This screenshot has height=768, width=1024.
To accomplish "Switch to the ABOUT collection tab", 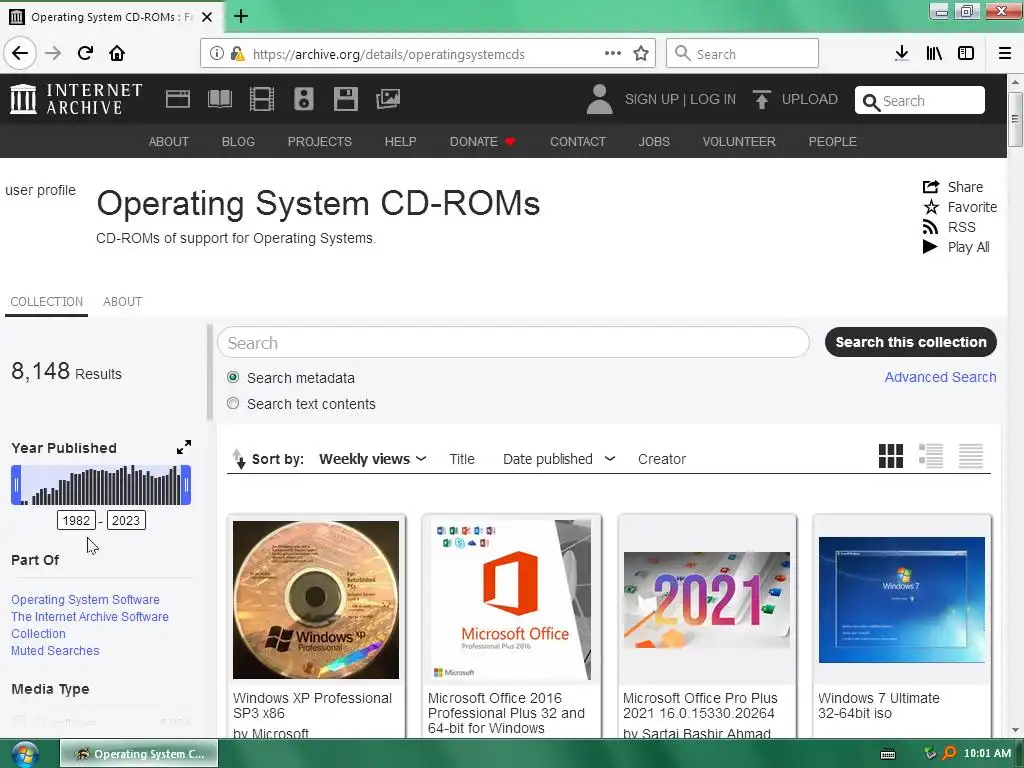I will (x=122, y=302).
